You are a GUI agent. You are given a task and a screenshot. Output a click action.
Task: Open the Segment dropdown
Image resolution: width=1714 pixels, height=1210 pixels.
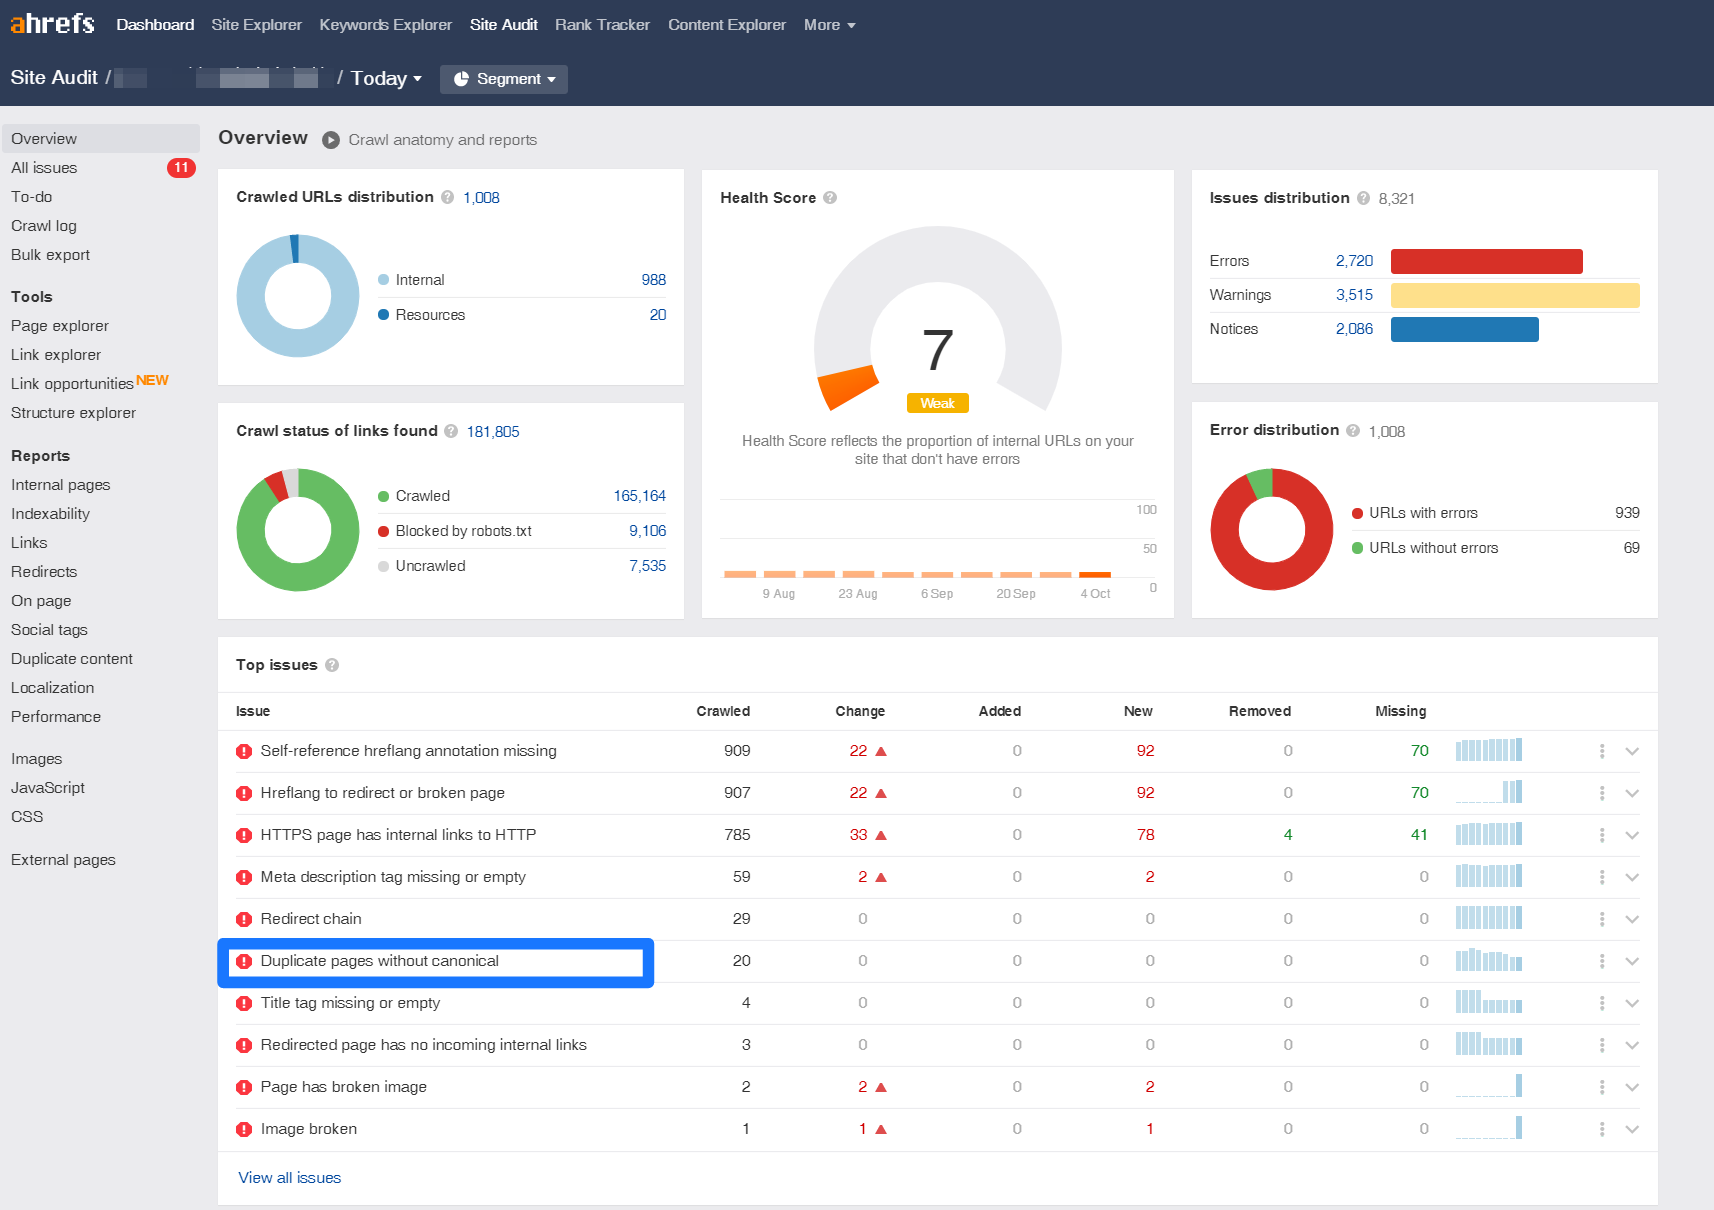504,79
